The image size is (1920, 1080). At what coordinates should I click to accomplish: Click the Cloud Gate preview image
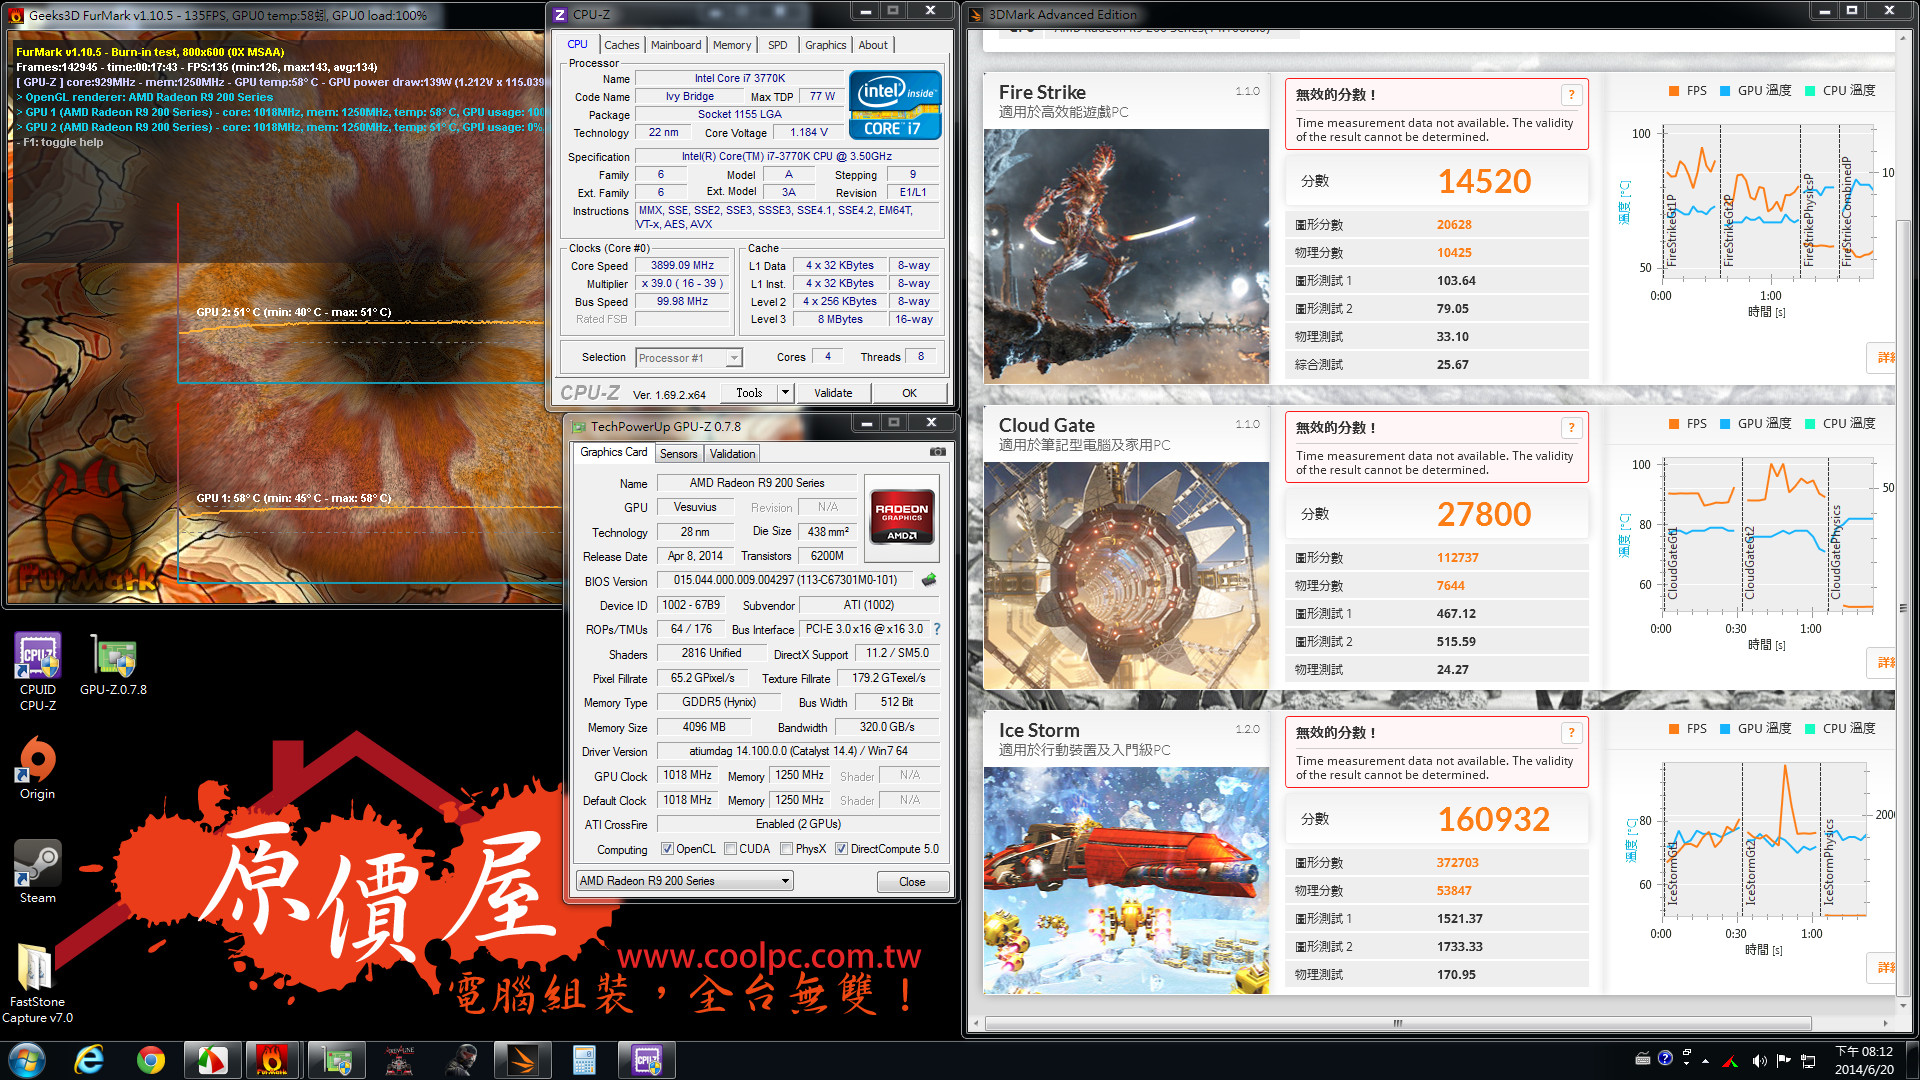(x=1126, y=575)
